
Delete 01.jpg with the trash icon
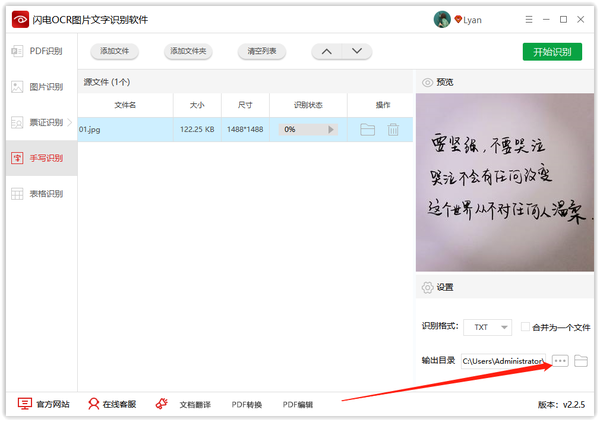(393, 129)
